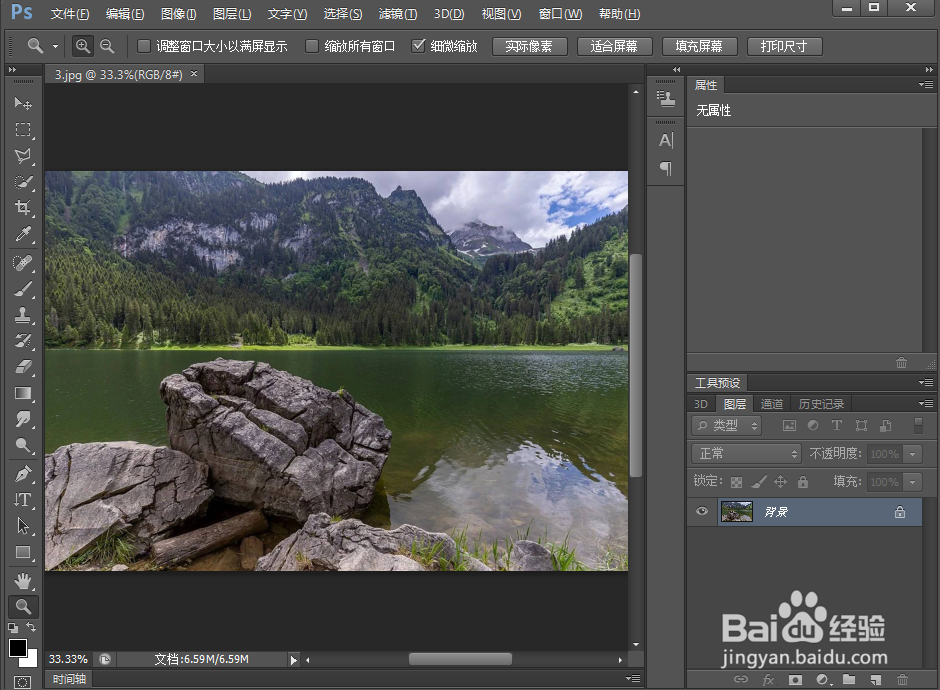The width and height of the screenshot is (940, 690).
Task: Select the Polygonal Lasso tool
Action: click(x=23, y=156)
